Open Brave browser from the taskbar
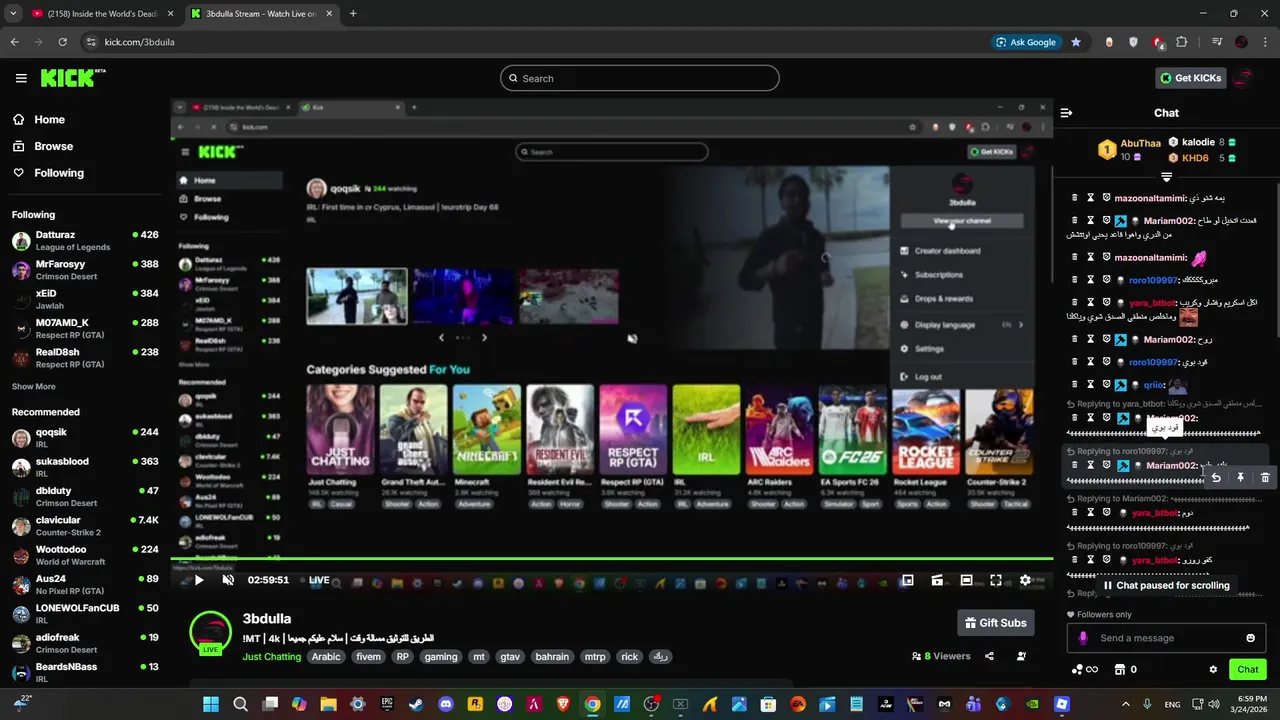The width and height of the screenshot is (1280, 720). (x=563, y=704)
